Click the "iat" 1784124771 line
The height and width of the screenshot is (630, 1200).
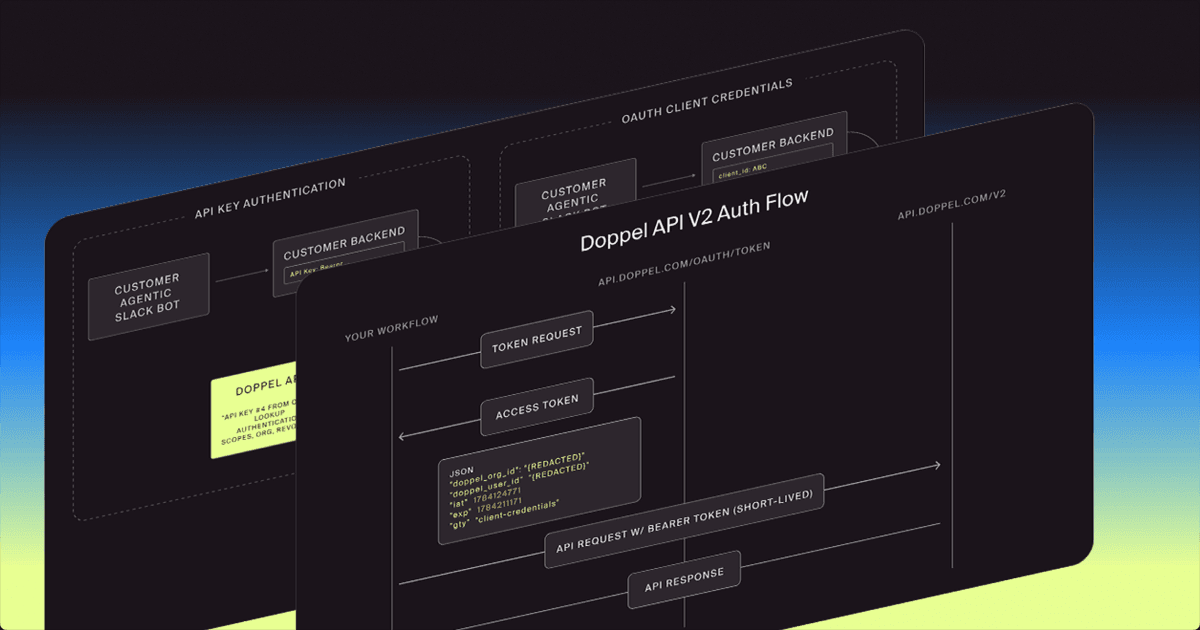click(x=485, y=499)
